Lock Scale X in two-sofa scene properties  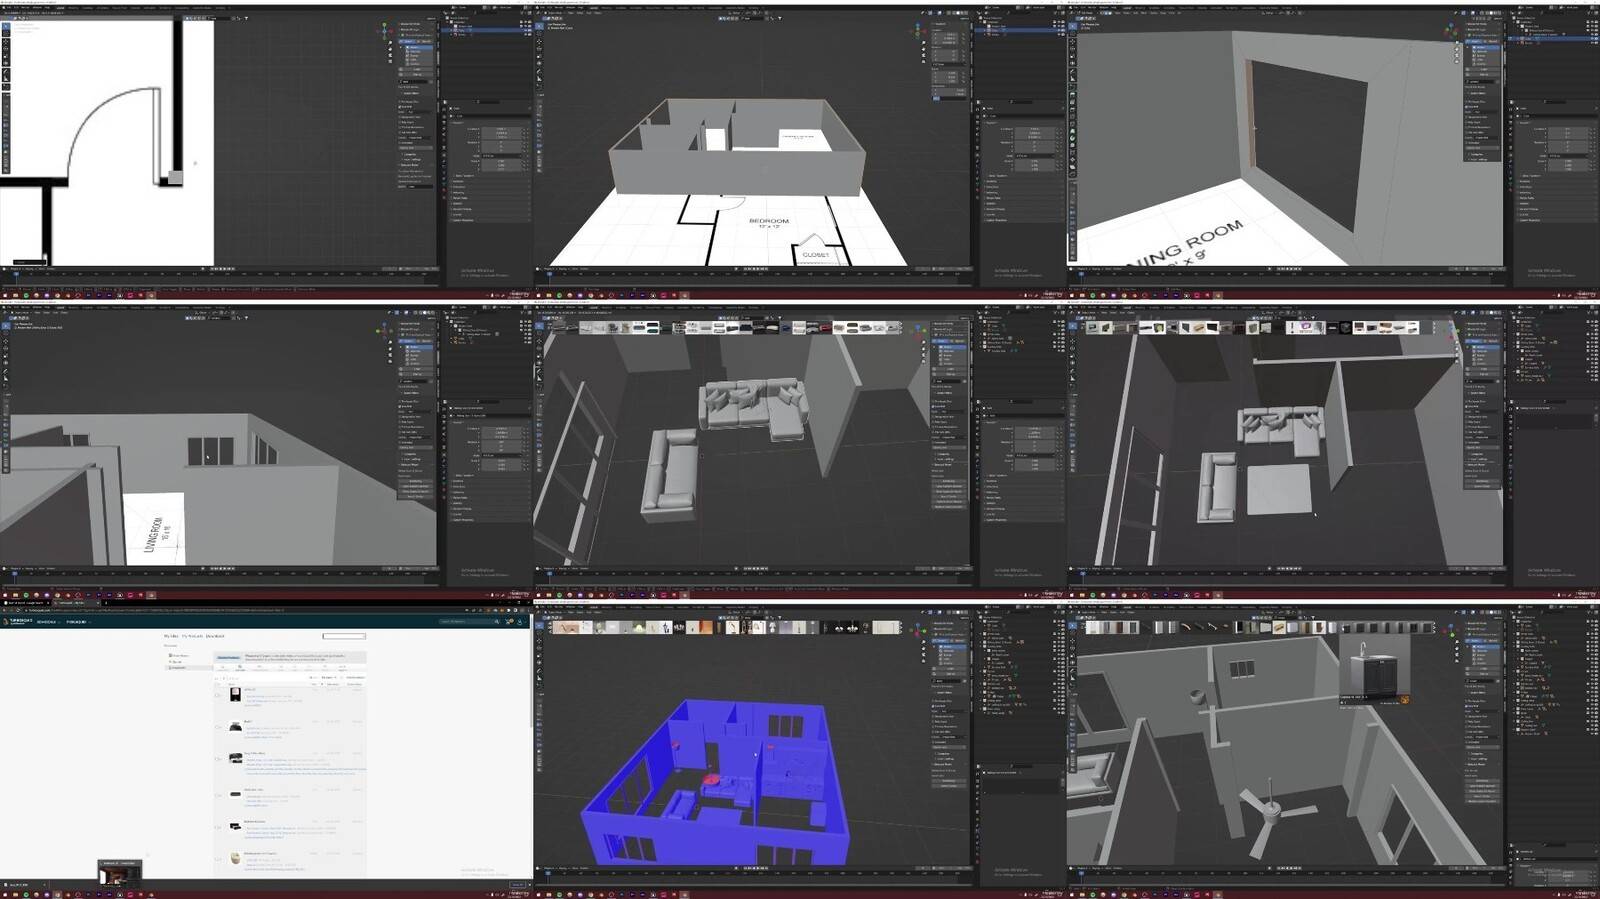1057,462
